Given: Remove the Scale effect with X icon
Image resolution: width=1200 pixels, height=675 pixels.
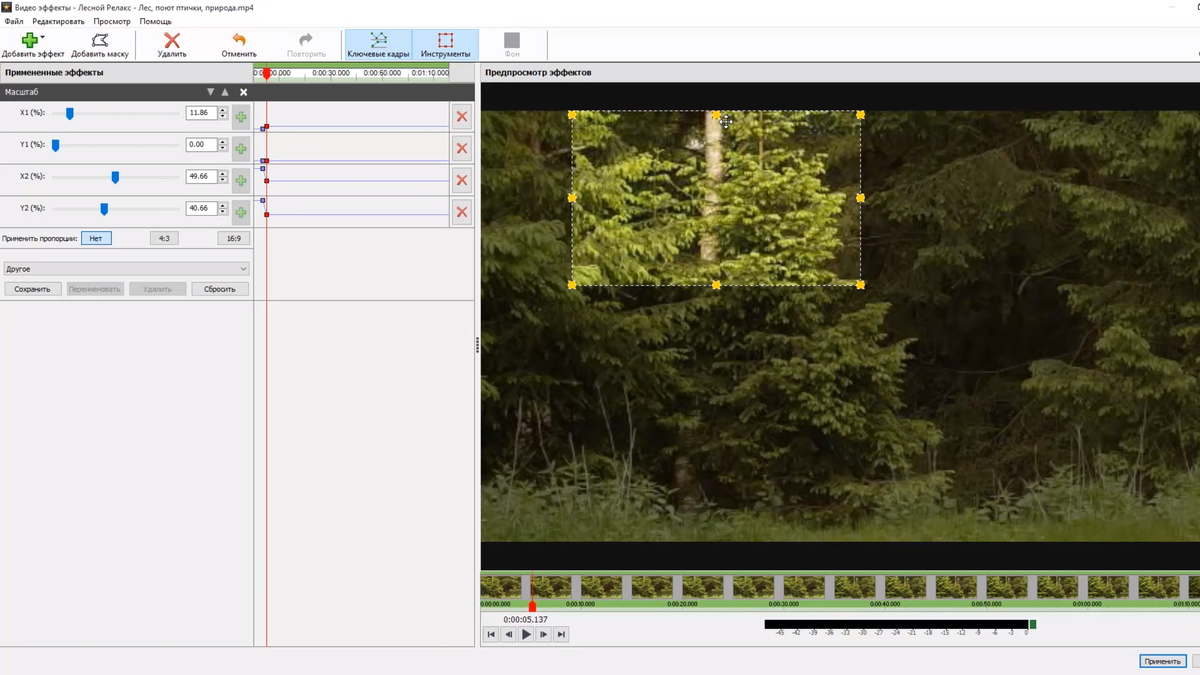Looking at the screenshot, I should pos(243,92).
